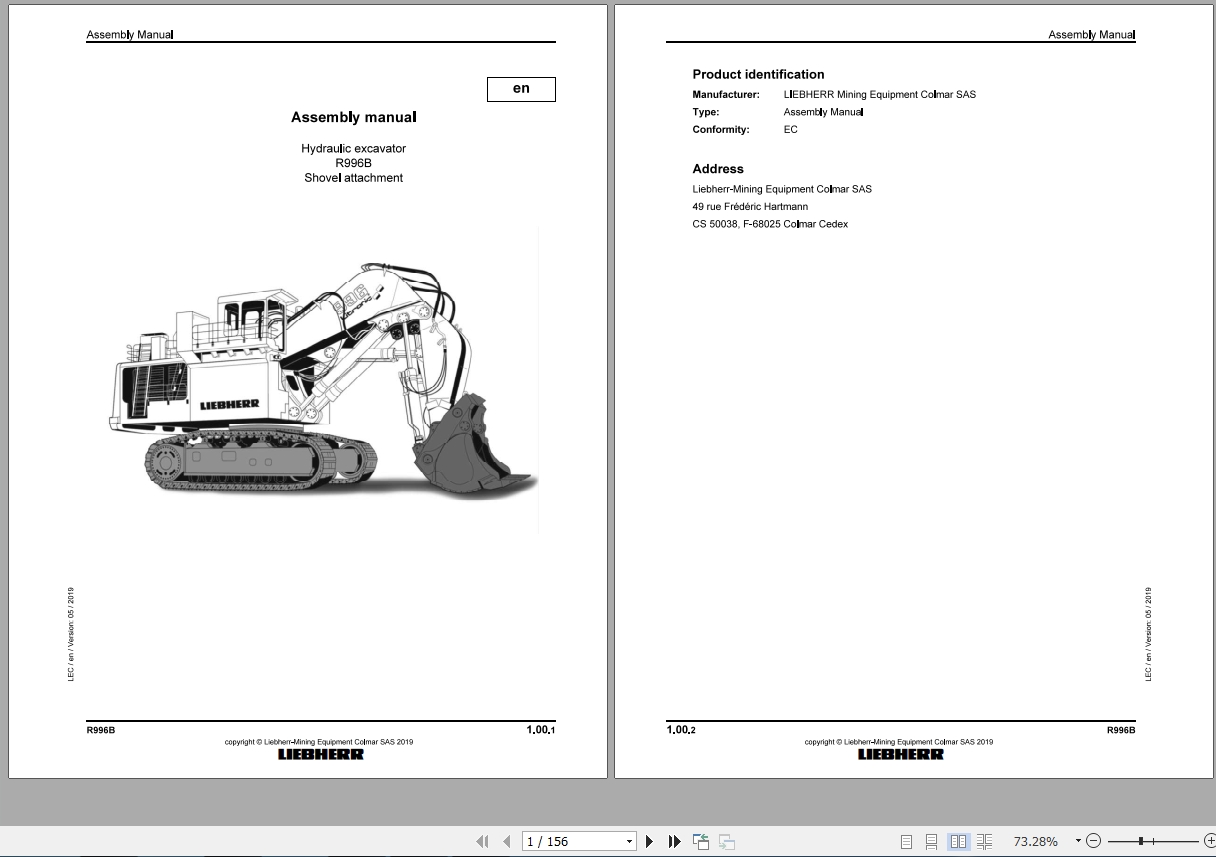Image resolution: width=1216 pixels, height=857 pixels.
Task: Click the LIEBHERR logo in the footer
Action: 320,753
